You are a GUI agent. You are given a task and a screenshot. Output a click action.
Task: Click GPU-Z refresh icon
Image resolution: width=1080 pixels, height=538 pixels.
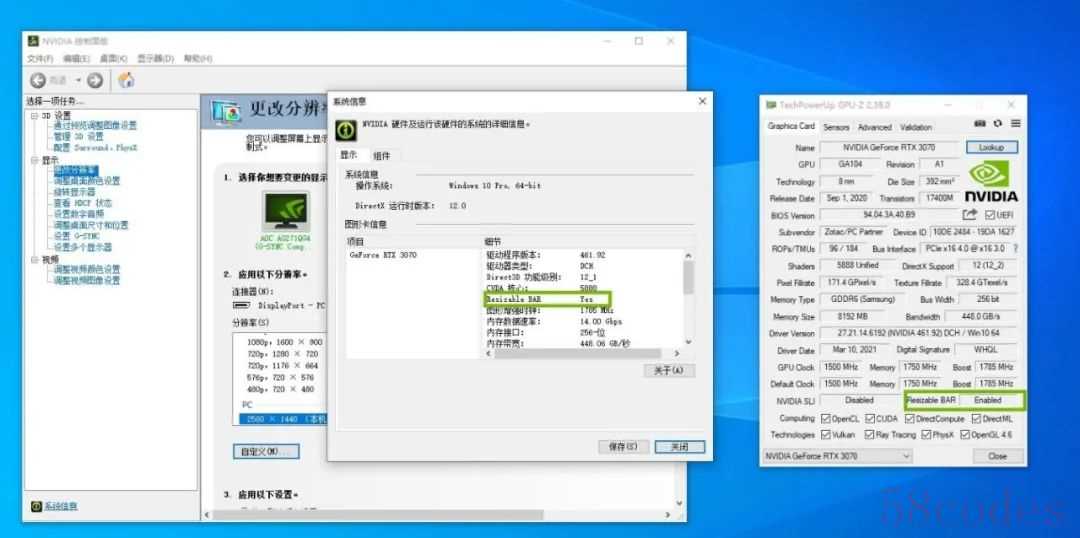click(998, 123)
